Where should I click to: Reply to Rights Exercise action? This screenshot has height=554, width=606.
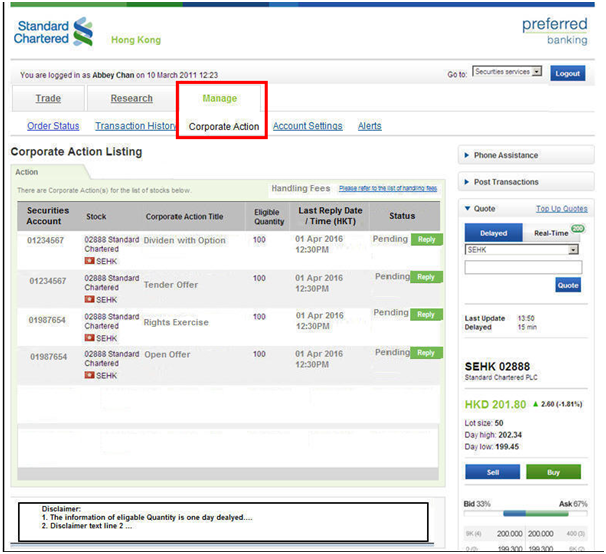click(426, 315)
